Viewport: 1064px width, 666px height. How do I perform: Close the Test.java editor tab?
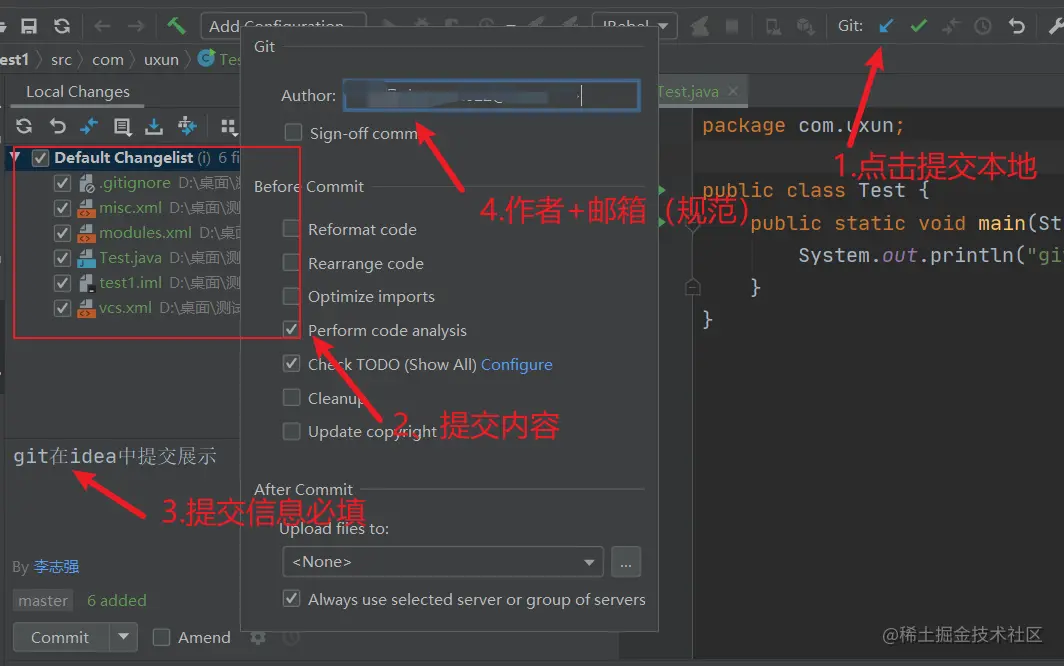(x=733, y=91)
